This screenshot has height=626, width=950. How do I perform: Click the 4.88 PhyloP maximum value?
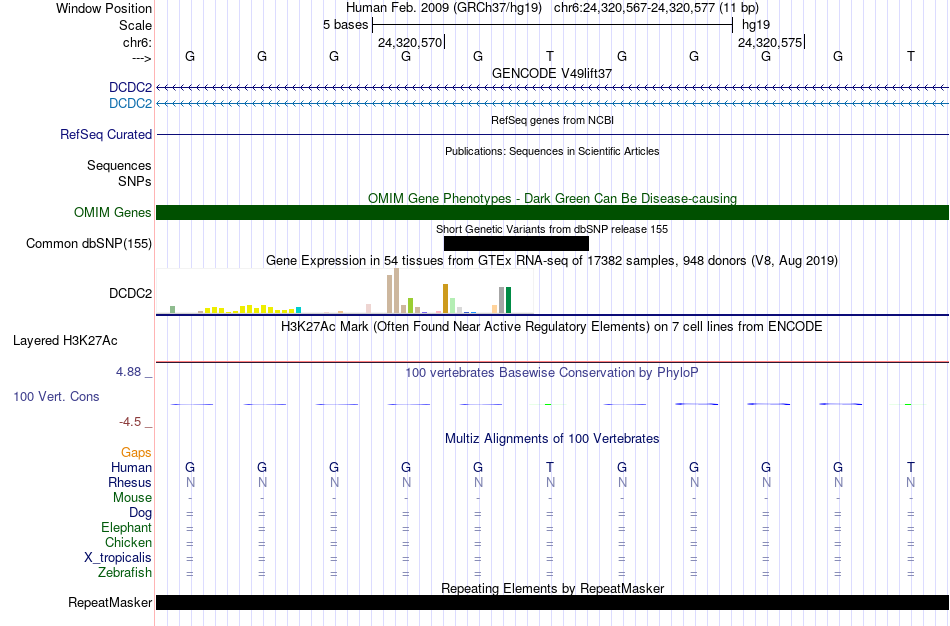point(128,371)
